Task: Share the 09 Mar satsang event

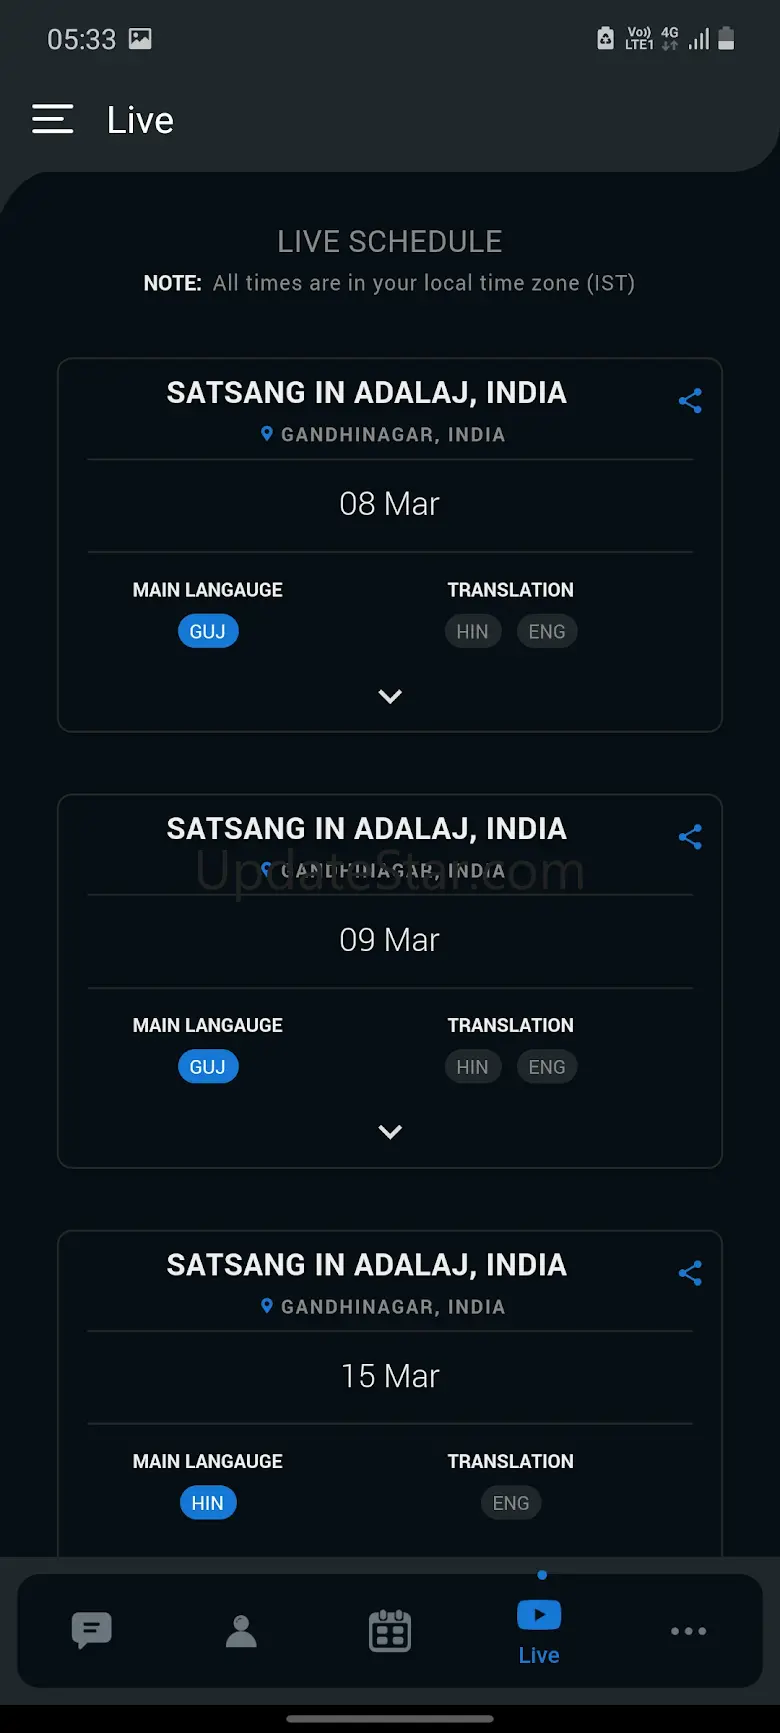Action: click(x=690, y=837)
